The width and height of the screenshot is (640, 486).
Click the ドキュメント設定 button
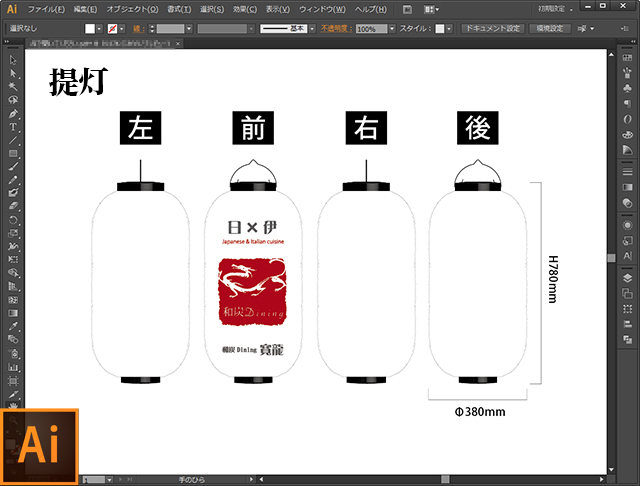click(x=492, y=30)
